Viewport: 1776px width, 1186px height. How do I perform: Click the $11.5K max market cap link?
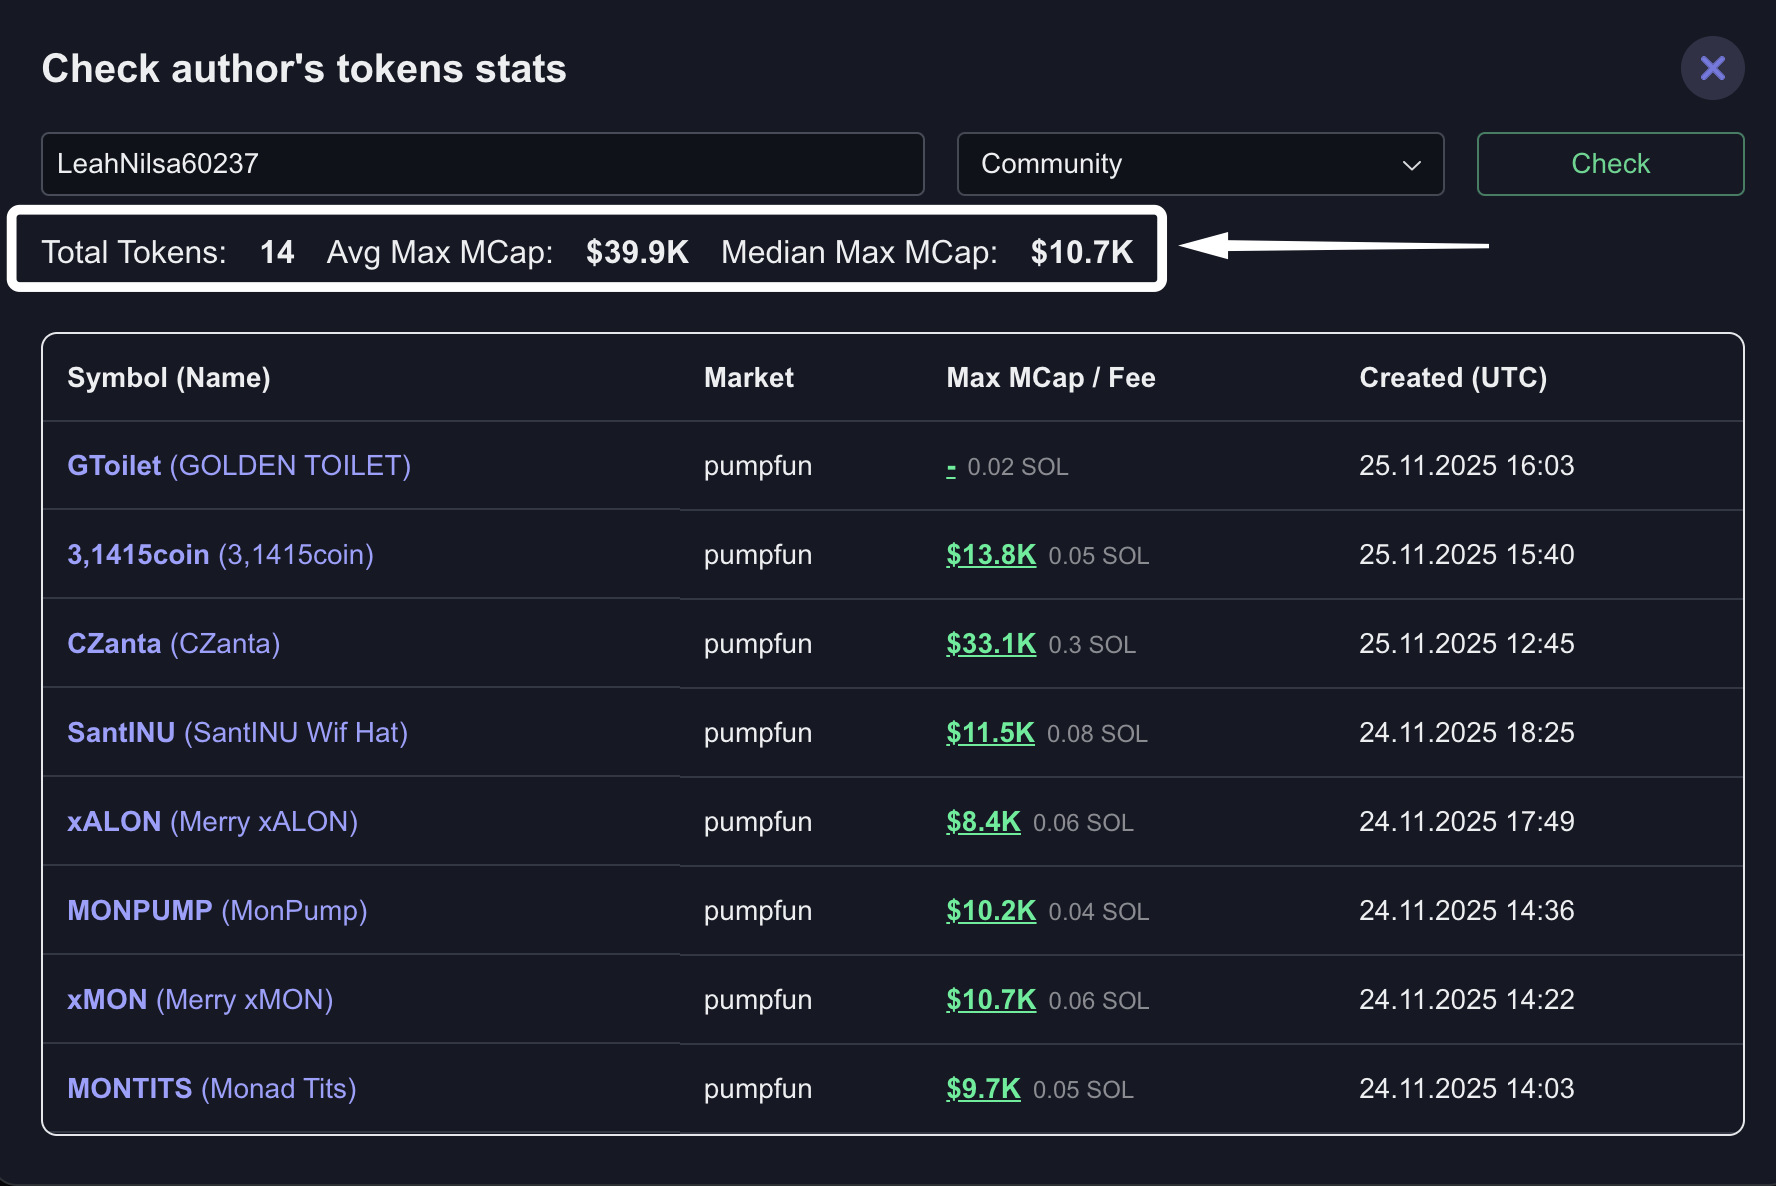click(x=989, y=733)
